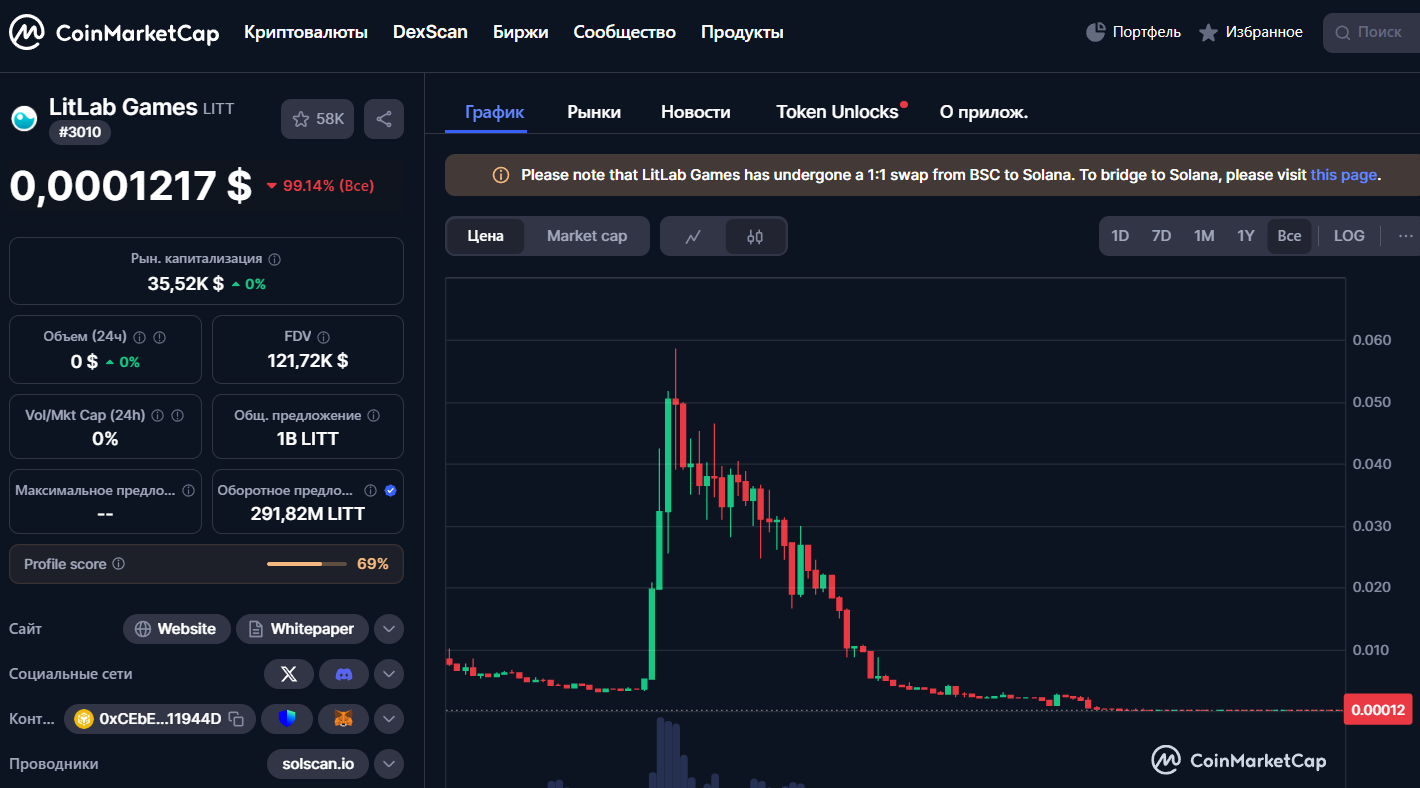Click the #3010 rank badge
This screenshot has width=1420, height=788.
[x=80, y=132]
